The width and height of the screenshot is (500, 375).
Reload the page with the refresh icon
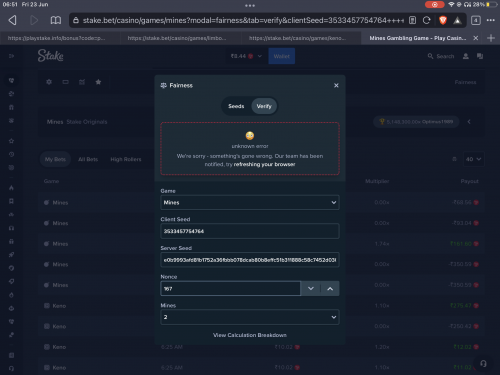point(427,20)
